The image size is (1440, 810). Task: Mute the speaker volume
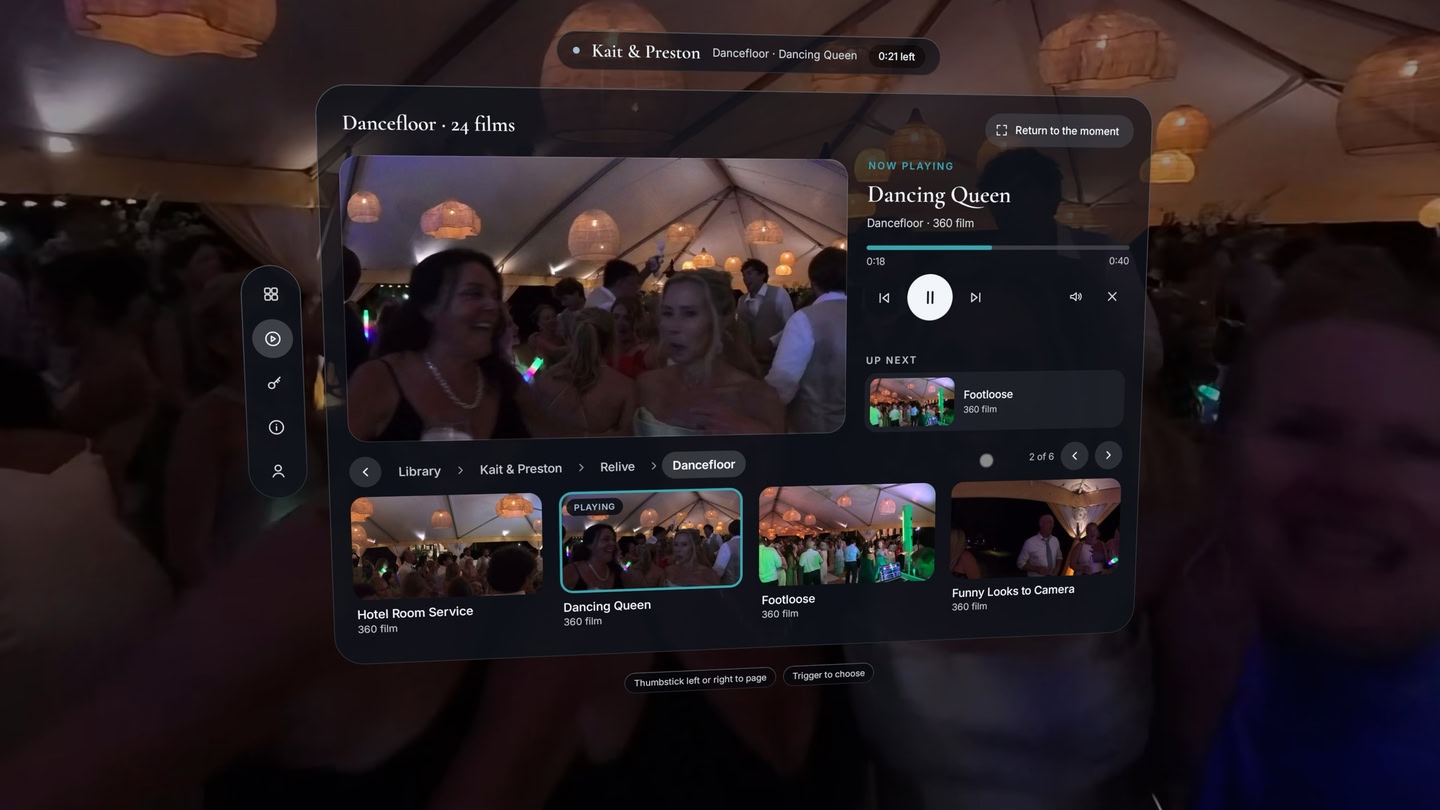point(1076,297)
